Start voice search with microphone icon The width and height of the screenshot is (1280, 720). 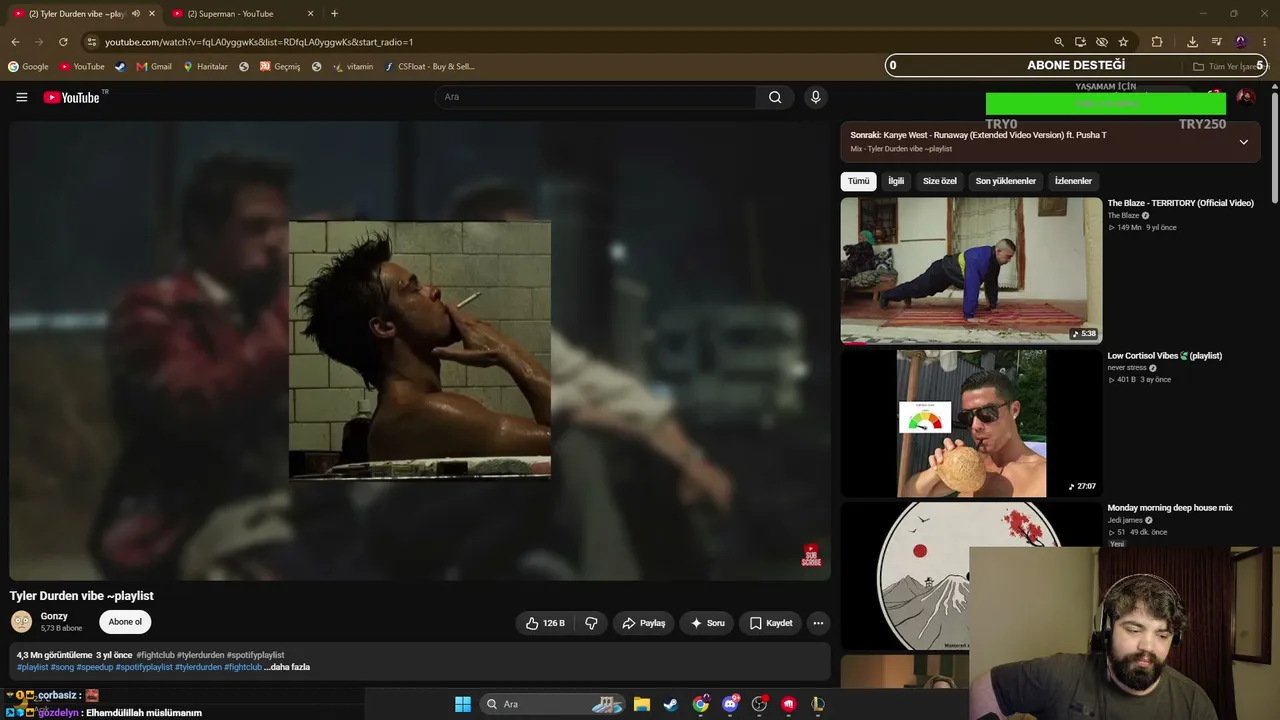(x=816, y=97)
